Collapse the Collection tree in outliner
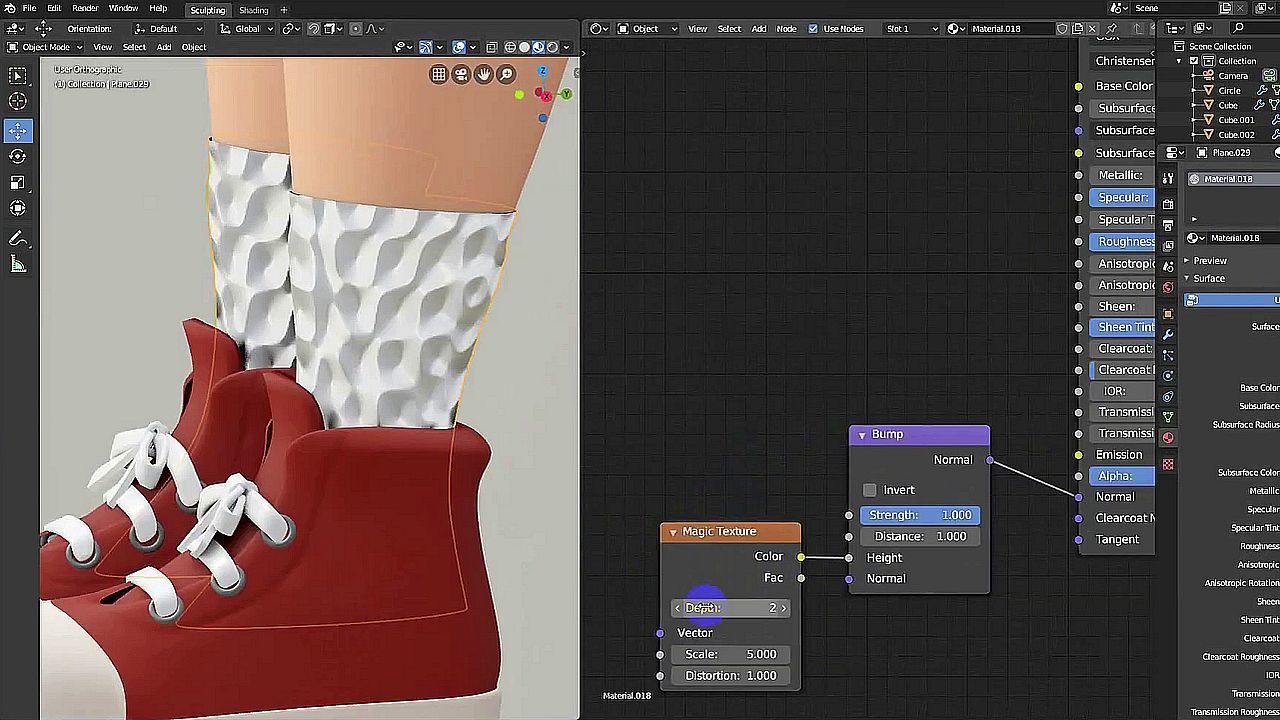The height and width of the screenshot is (720, 1280). tap(1180, 61)
